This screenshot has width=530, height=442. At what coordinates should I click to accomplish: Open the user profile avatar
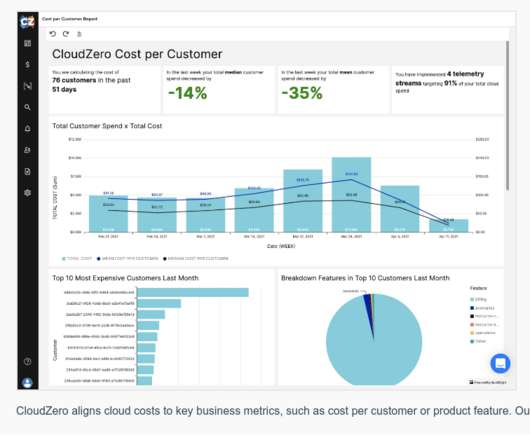pos(28,383)
